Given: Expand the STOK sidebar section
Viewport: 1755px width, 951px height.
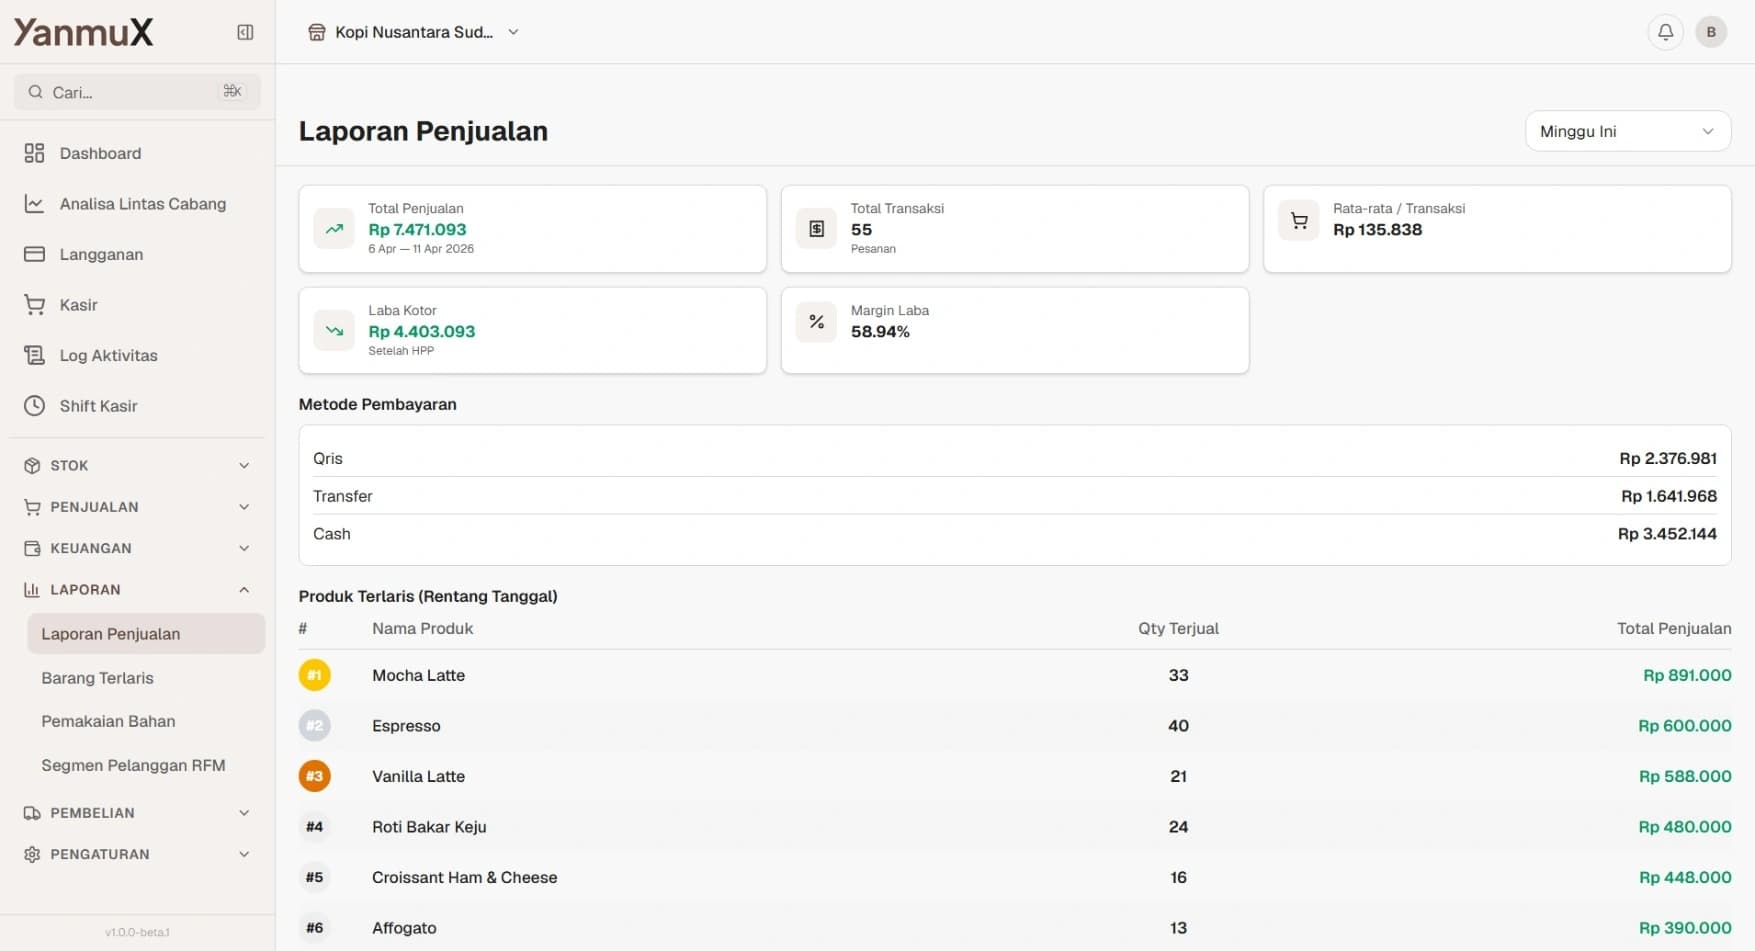Looking at the screenshot, I should [137, 466].
